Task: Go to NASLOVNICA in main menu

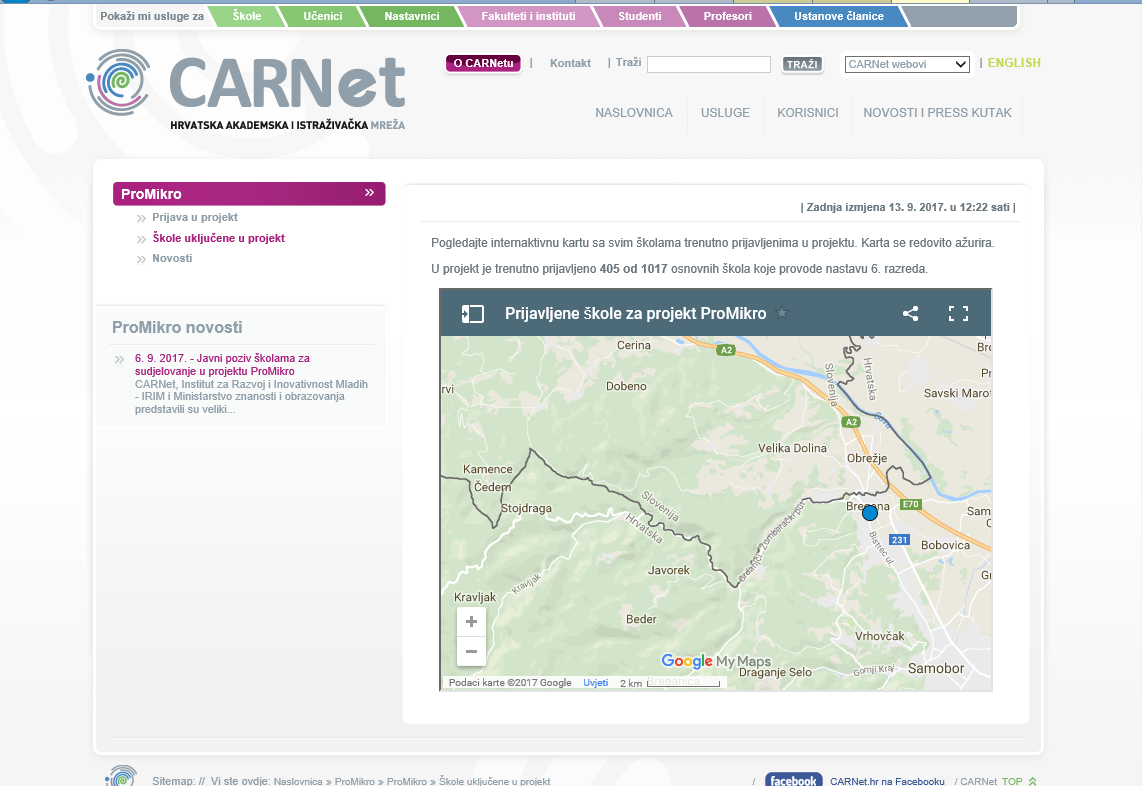Action: (634, 113)
